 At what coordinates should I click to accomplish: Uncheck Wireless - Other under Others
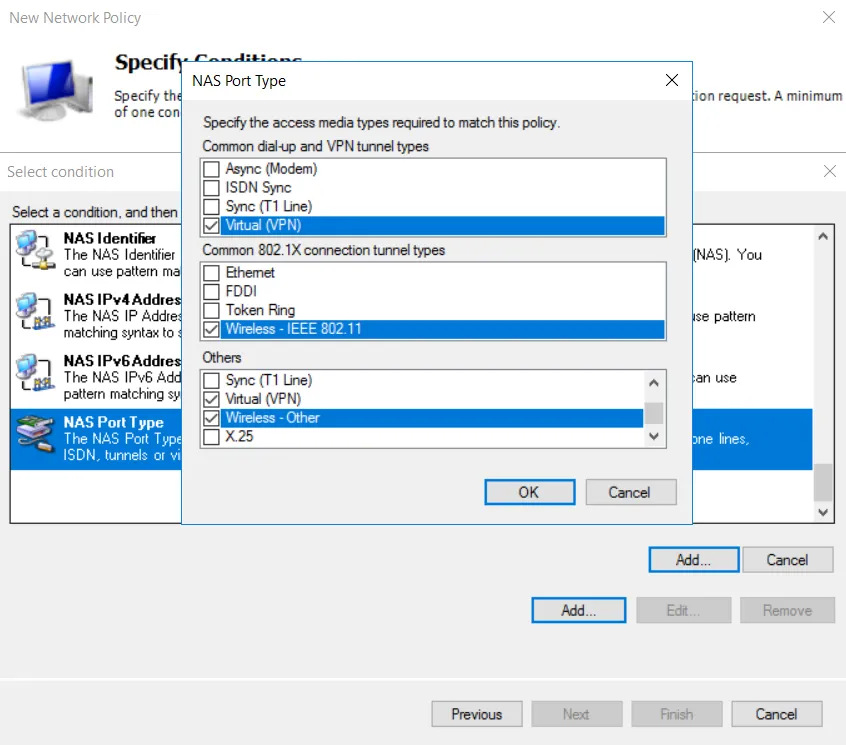(211, 418)
